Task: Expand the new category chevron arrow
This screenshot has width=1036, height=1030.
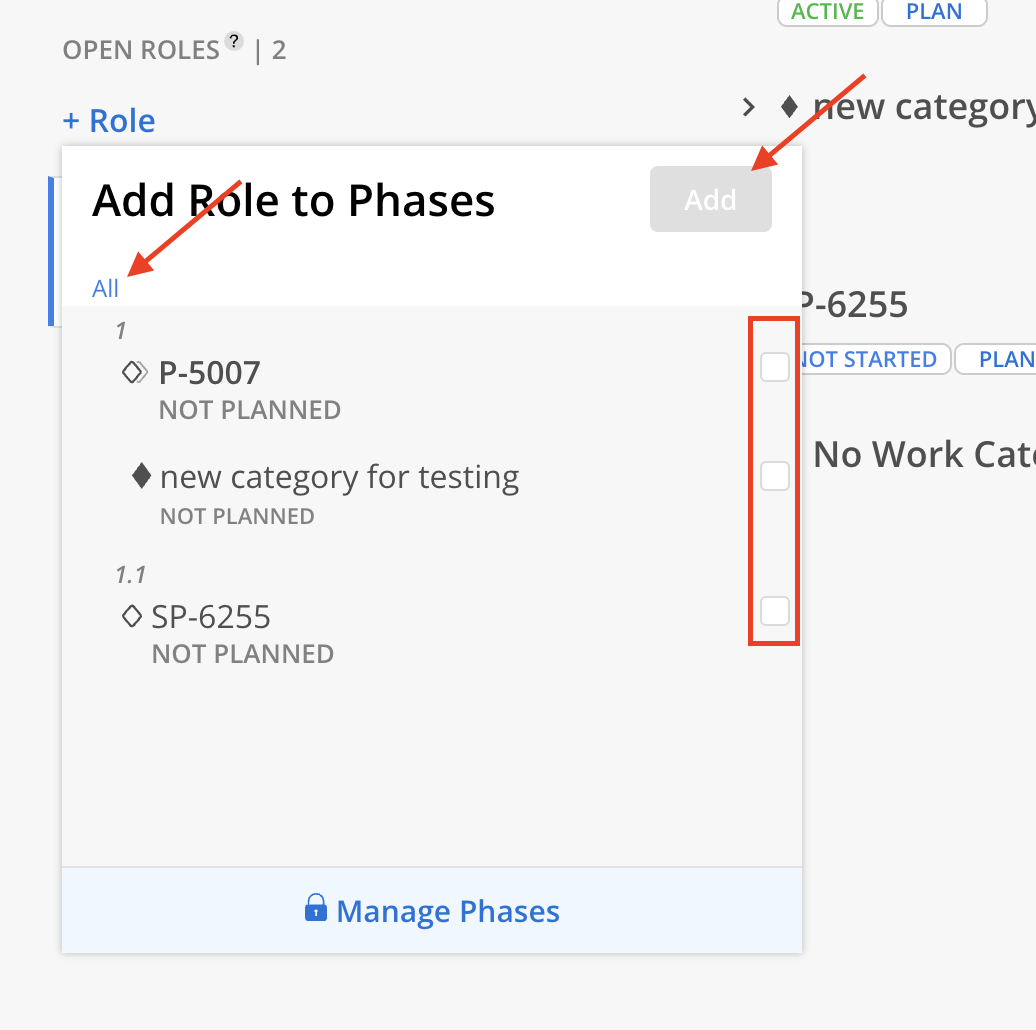Action: point(748,107)
